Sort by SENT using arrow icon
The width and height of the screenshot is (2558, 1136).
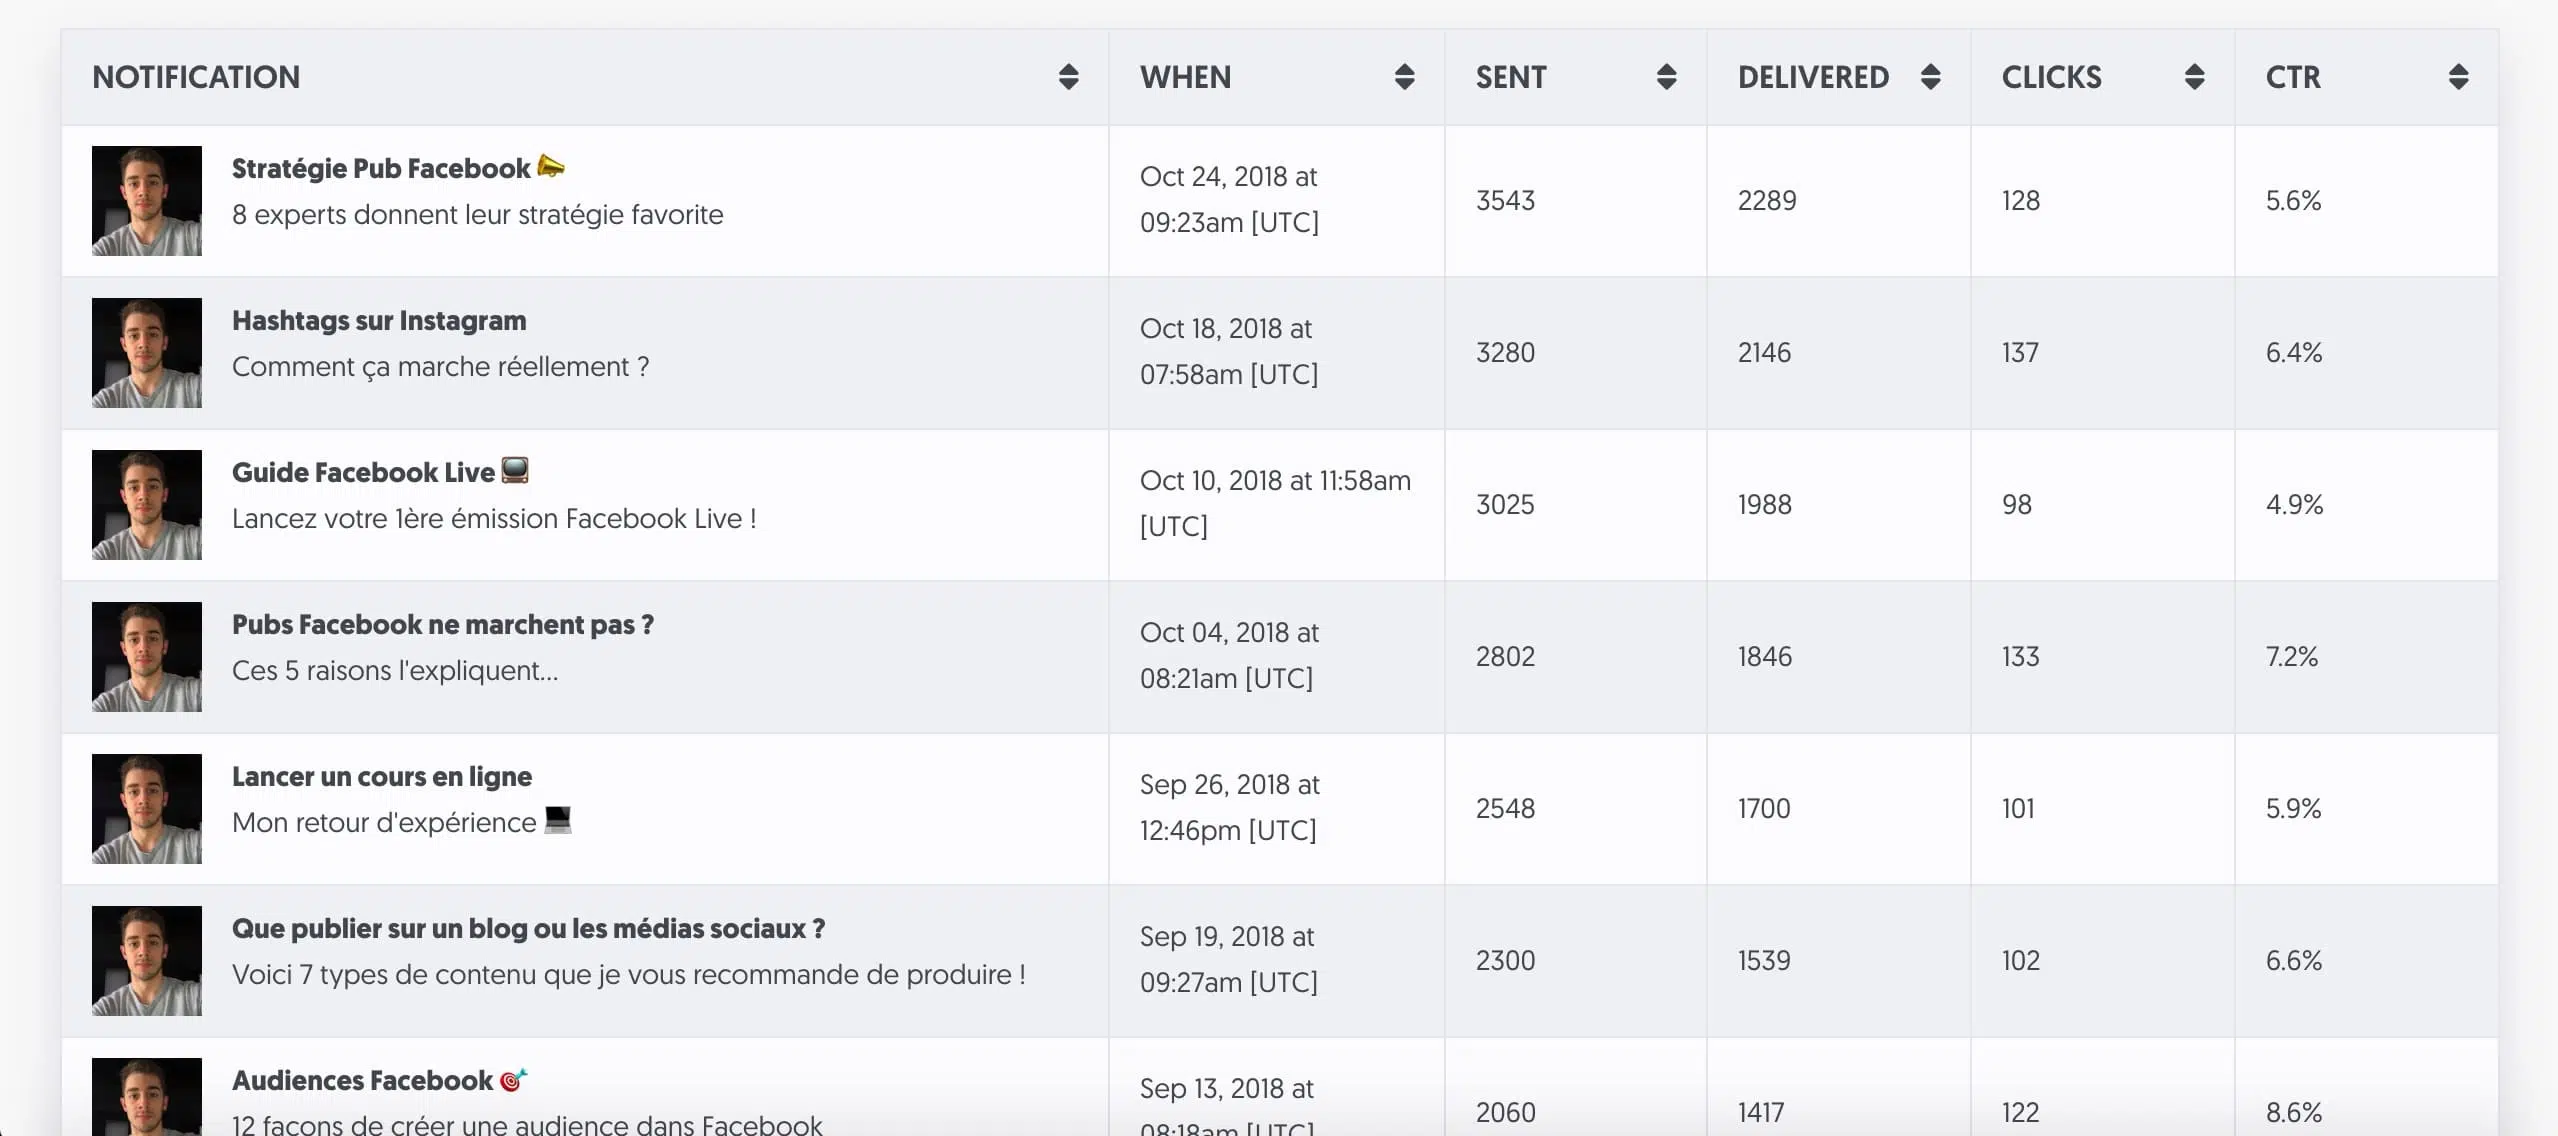tap(1666, 77)
